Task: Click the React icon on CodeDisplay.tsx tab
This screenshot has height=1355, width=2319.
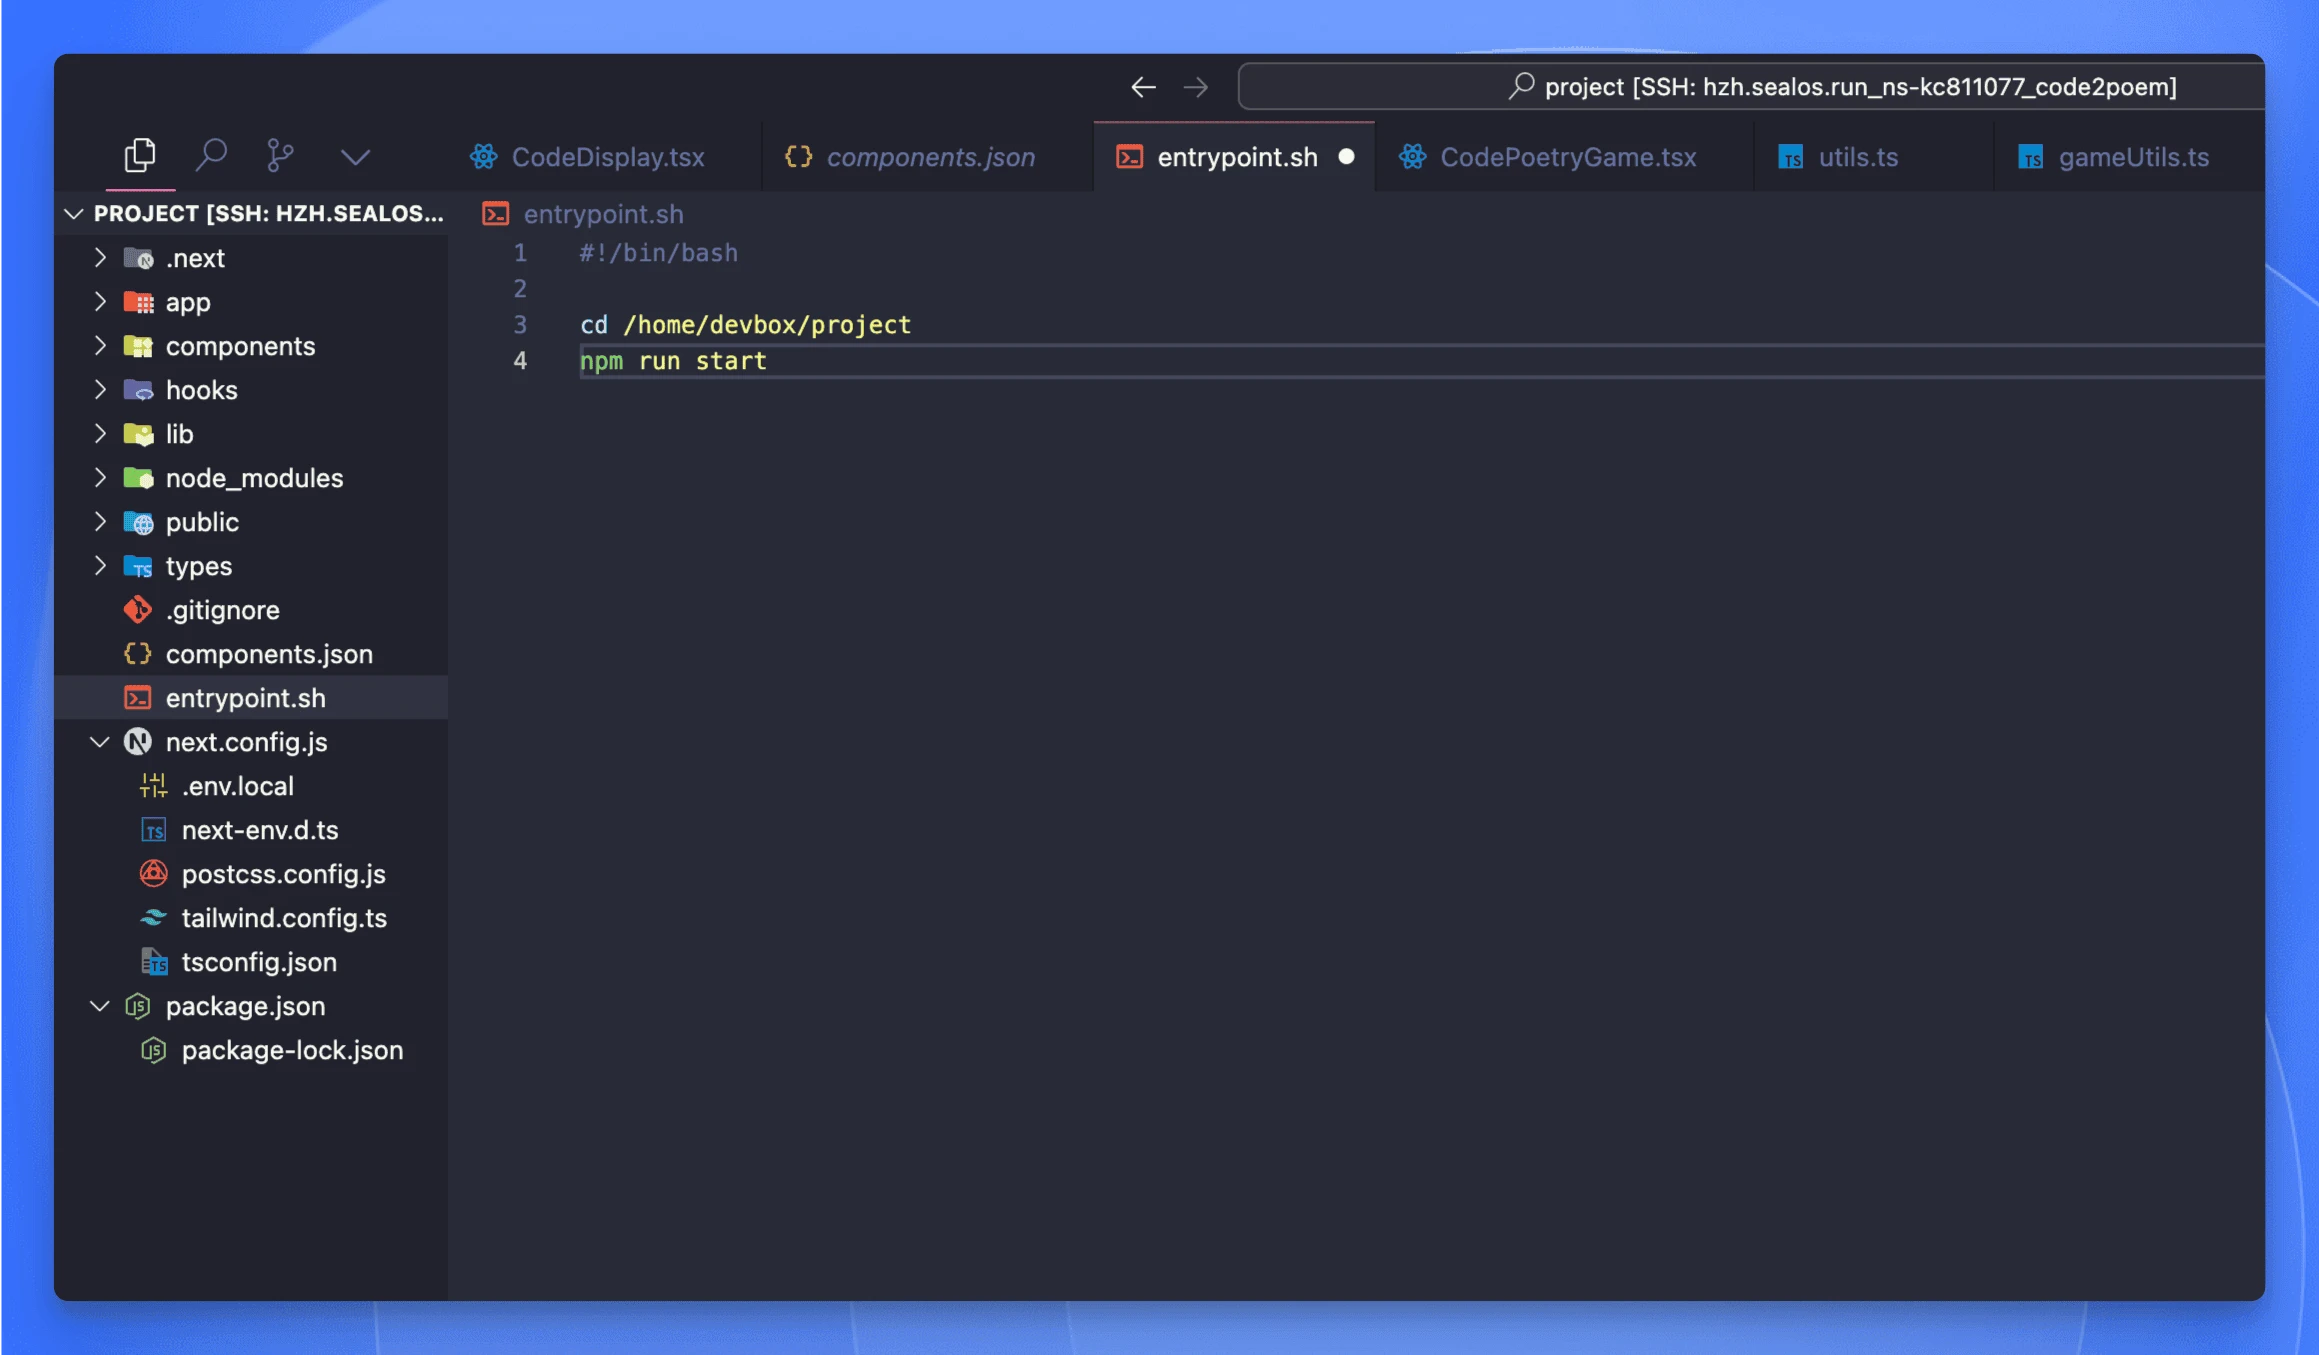Action: (x=483, y=157)
